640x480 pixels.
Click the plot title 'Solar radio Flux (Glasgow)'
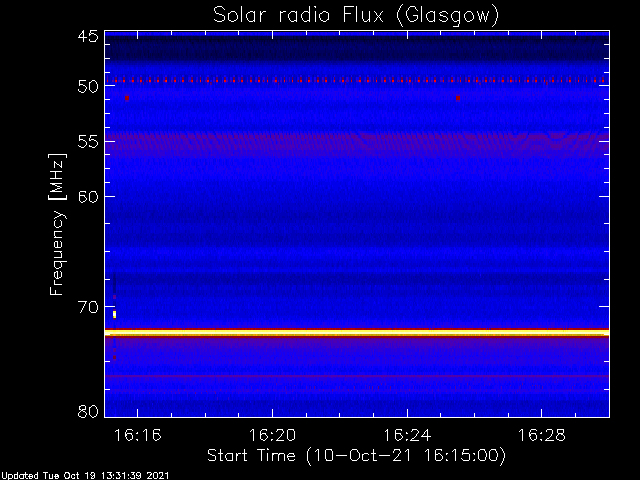click(356, 16)
